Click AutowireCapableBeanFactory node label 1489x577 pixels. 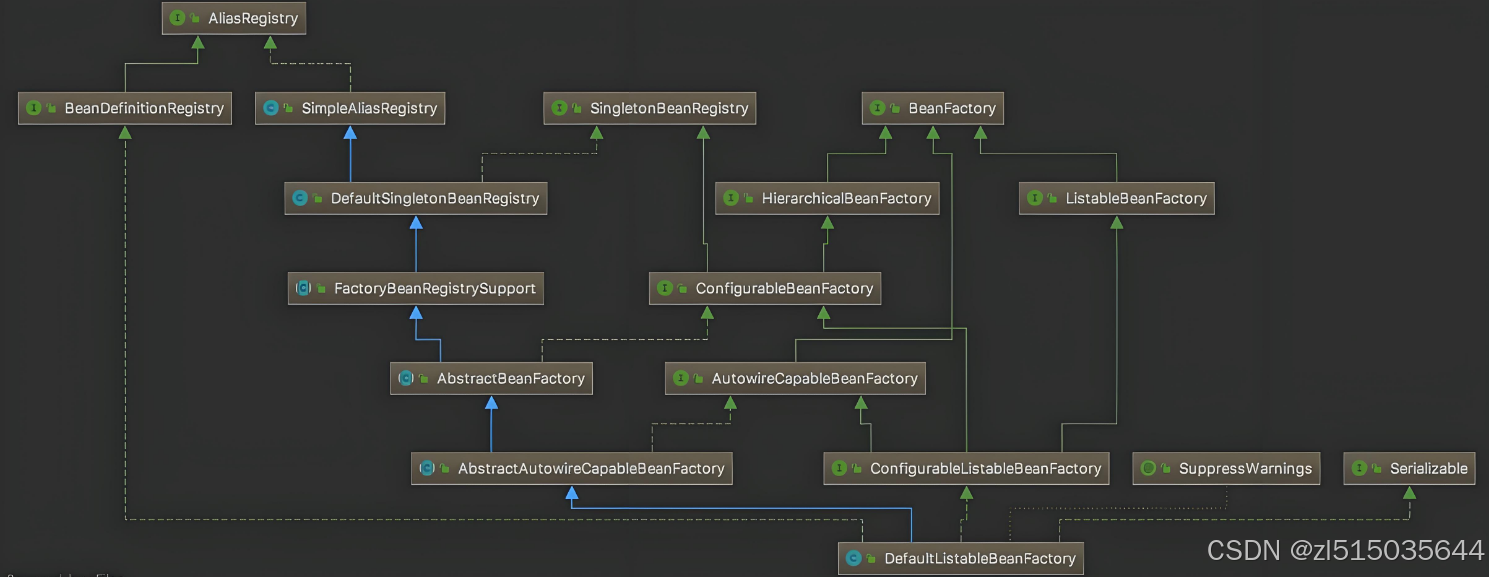(x=814, y=378)
